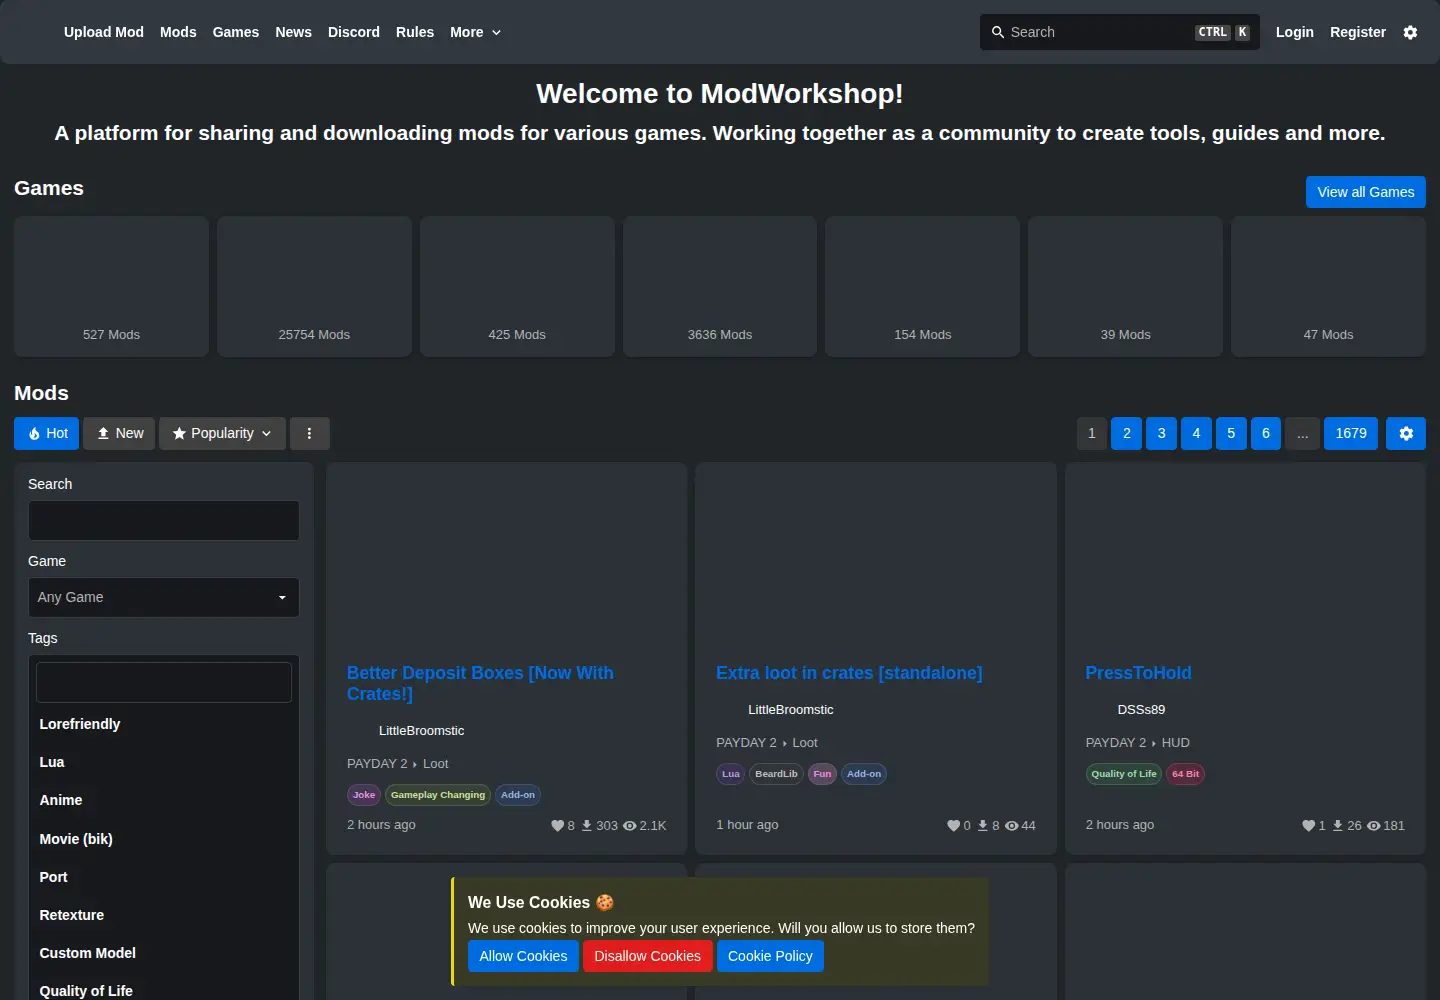Screen dimensions: 1440x1000
Task: Select the Custom Model tag
Action: pos(164,953)
